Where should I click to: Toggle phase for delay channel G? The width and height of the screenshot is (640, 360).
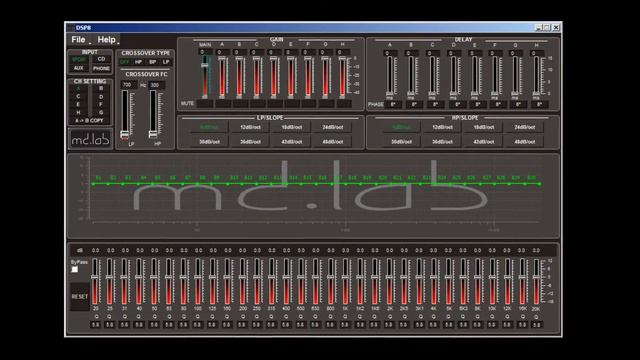pyautogui.click(x=518, y=104)
